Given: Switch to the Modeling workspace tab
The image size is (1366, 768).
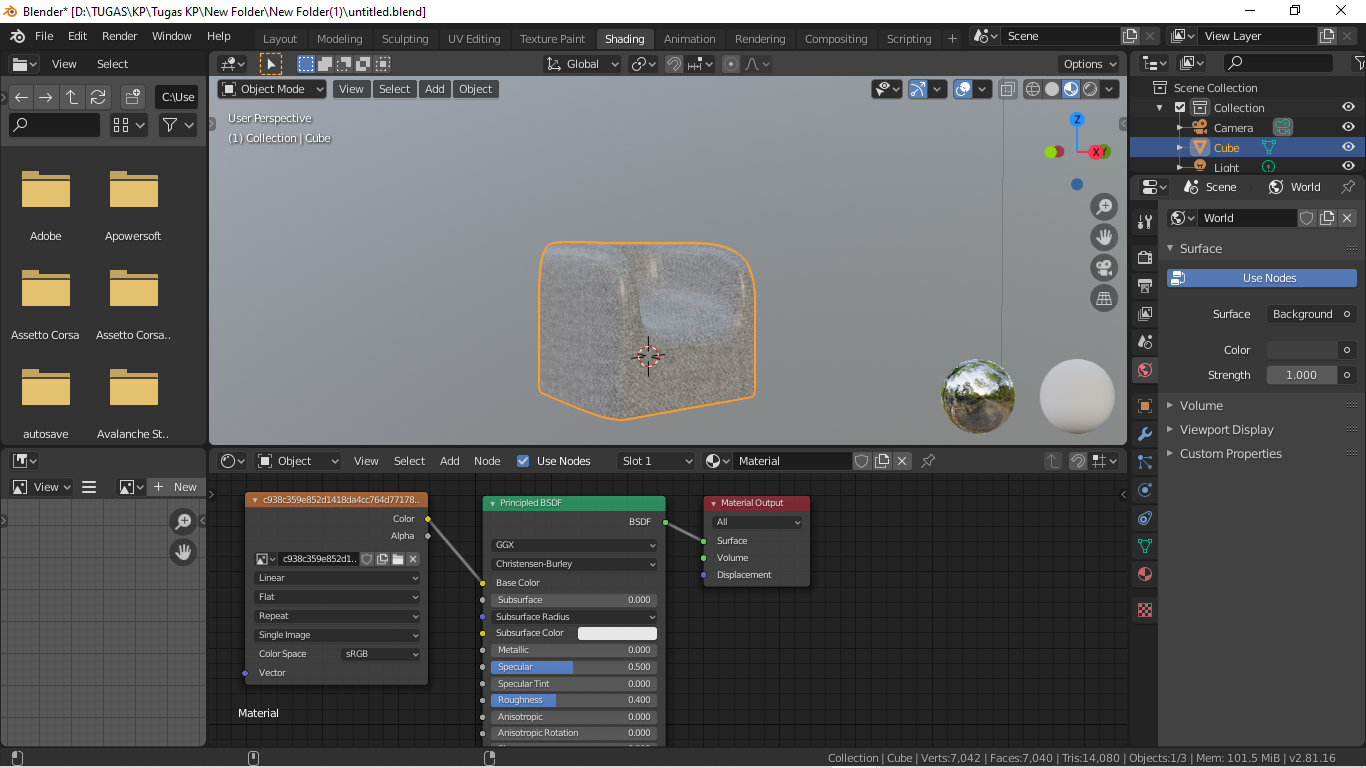Looking at the screenshot, I should 339,38.
